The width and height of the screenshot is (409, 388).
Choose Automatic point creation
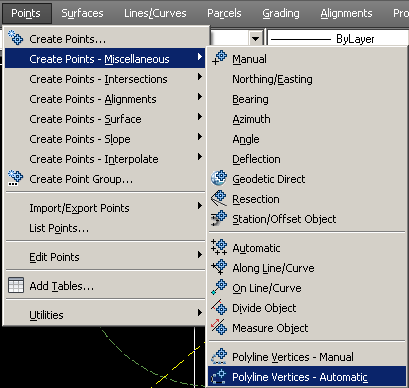[307, 248]
